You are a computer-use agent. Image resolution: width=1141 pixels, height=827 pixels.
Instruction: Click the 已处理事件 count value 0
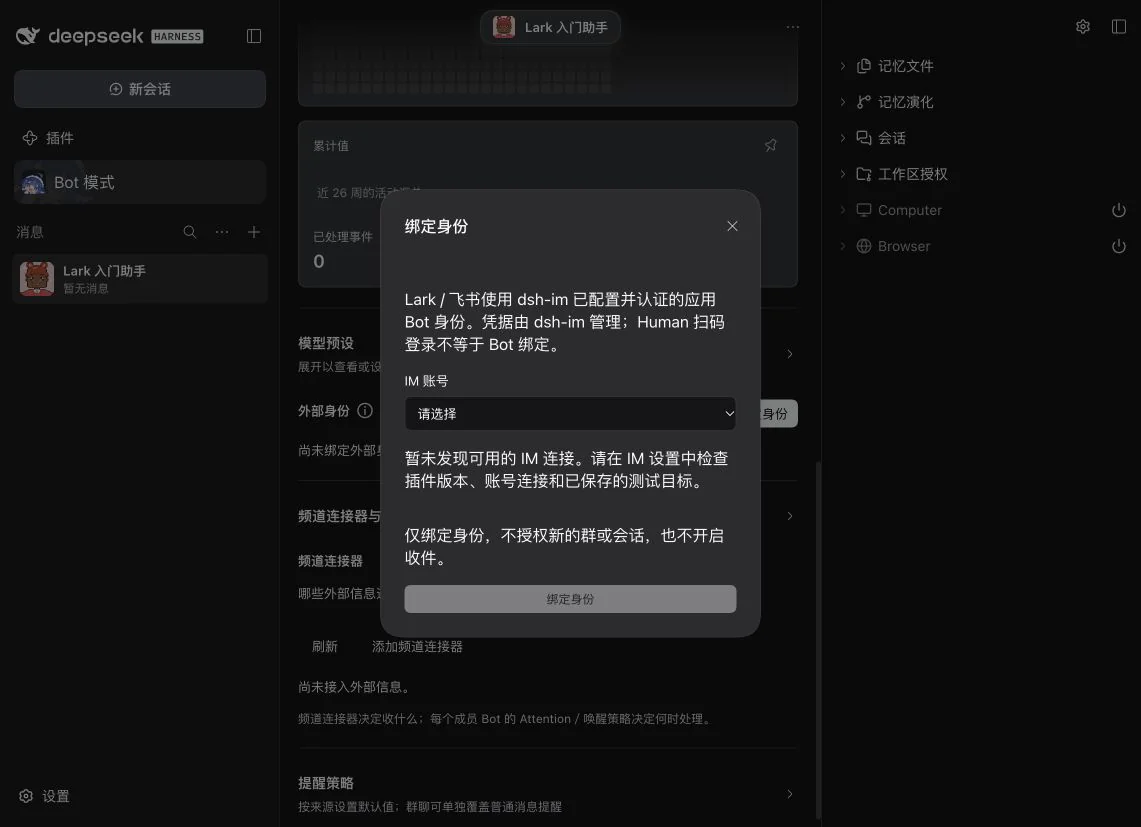click(x=319, y=261)
